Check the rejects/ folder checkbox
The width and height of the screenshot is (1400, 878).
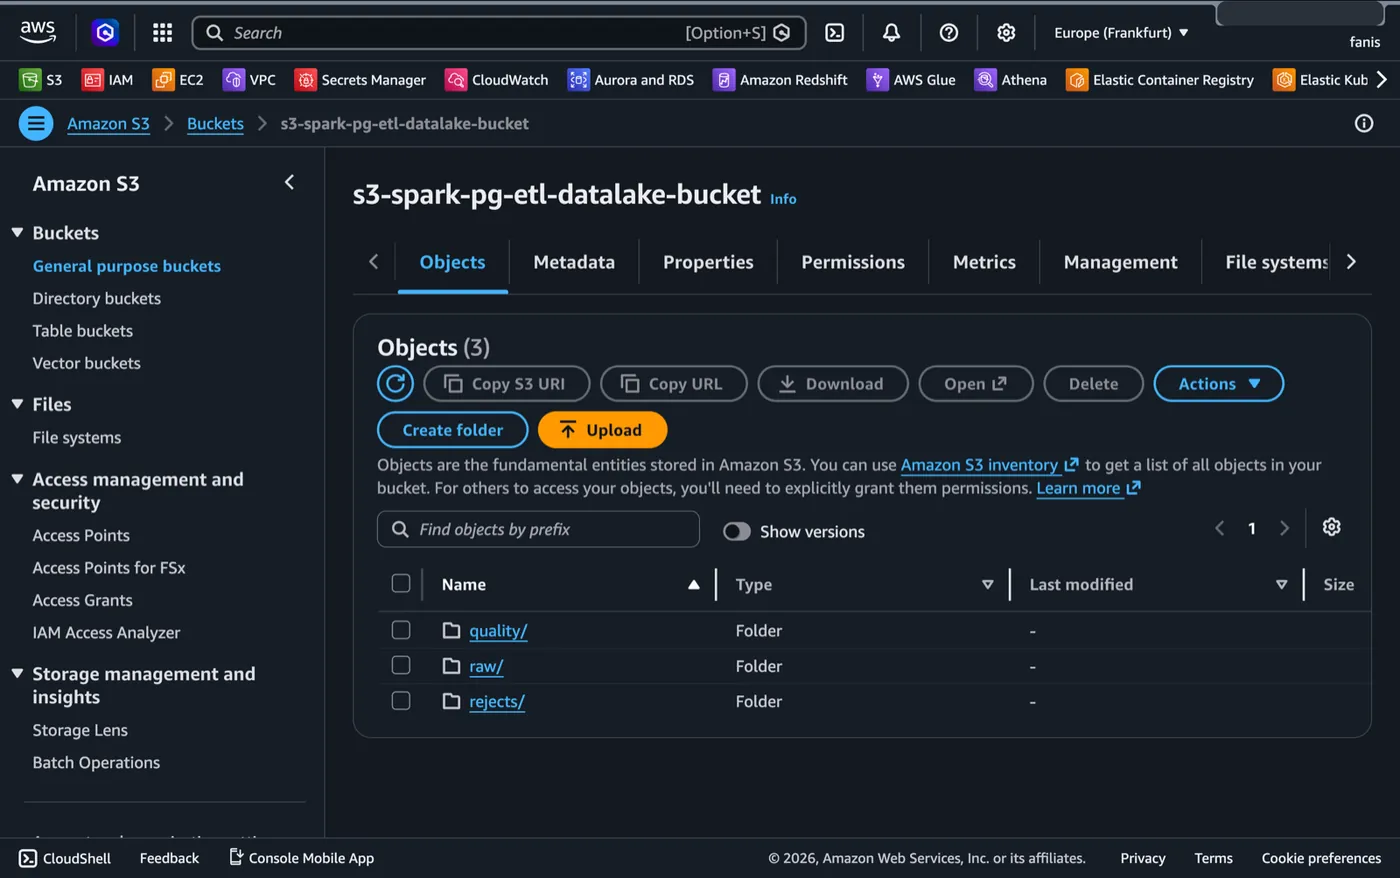click(401, 700)
